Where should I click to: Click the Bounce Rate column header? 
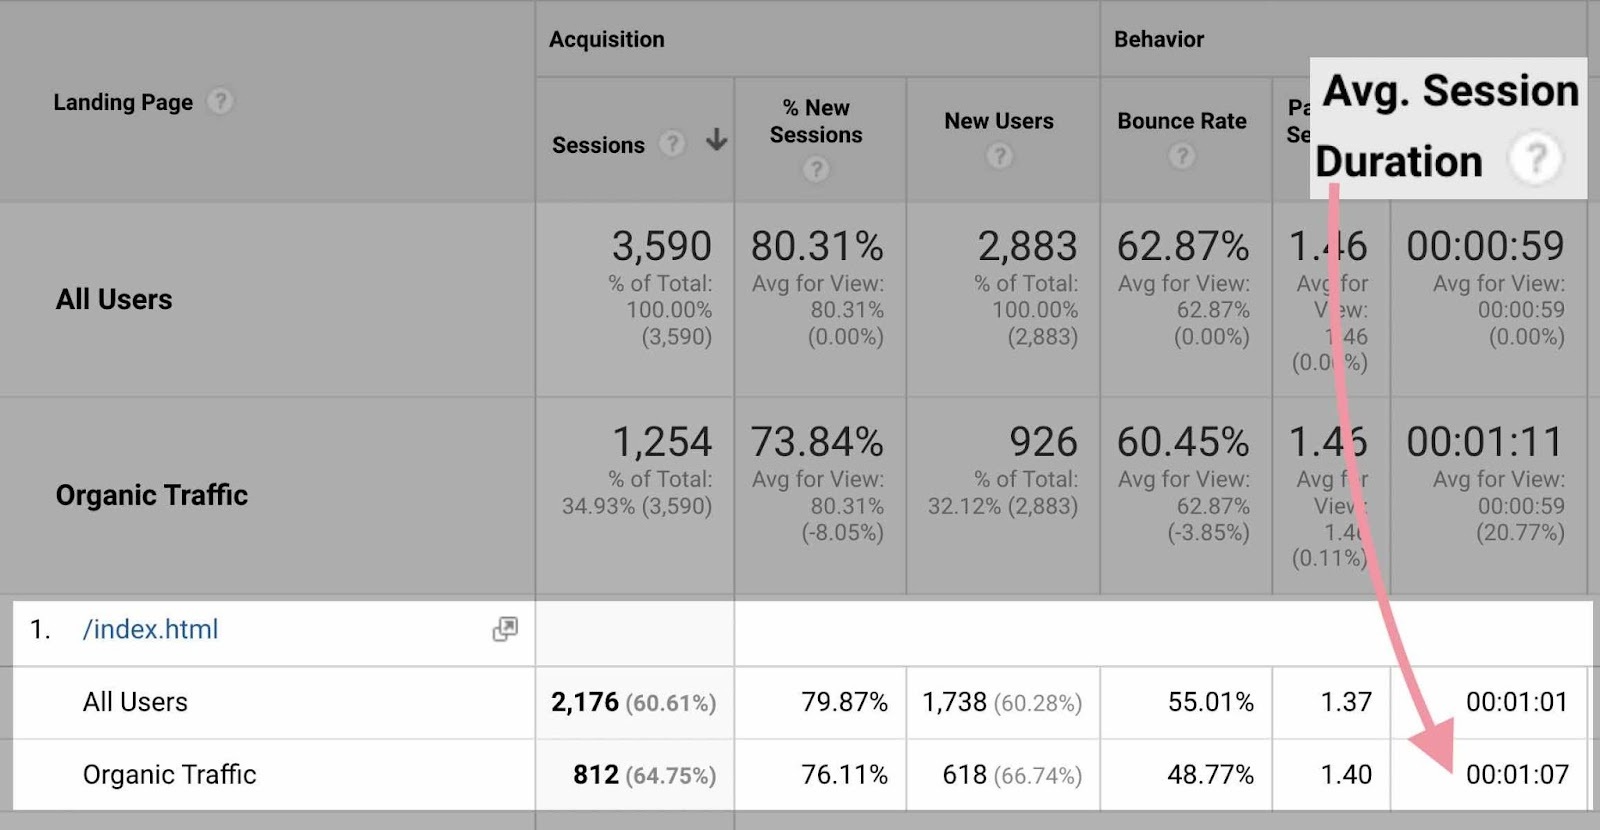click(x=1181, y=121)
